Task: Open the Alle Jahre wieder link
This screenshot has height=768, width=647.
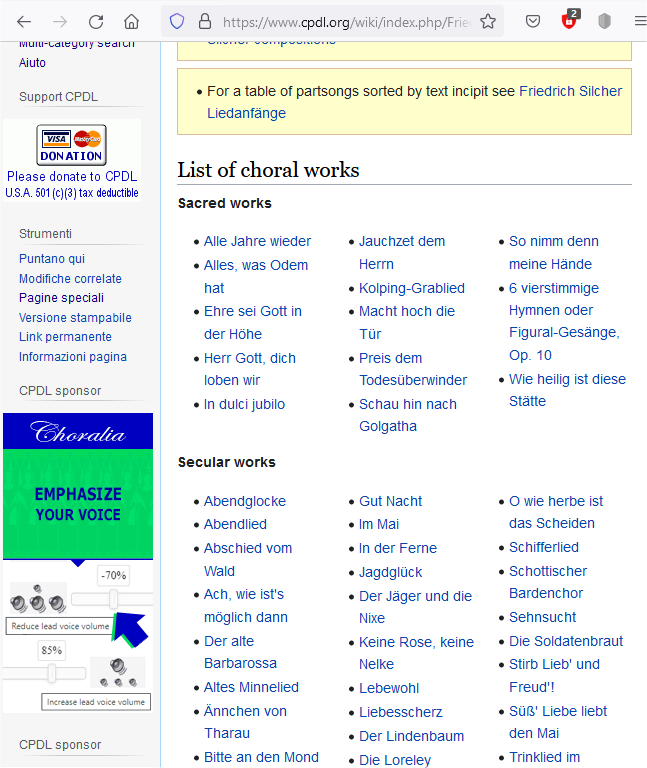Action: 257,241
